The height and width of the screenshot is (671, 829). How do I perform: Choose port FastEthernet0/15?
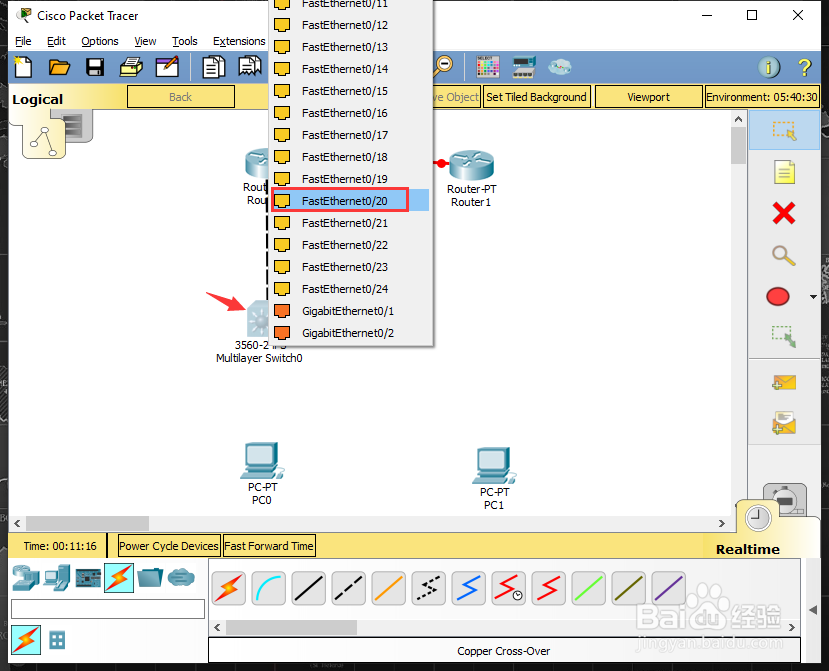coord(350,91)
